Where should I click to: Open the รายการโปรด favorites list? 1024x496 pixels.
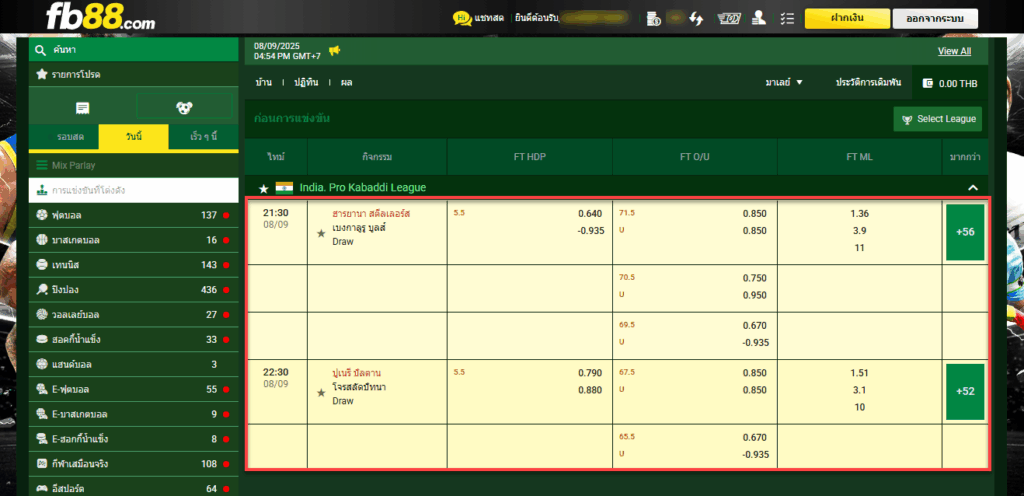(x=133, y=75)
